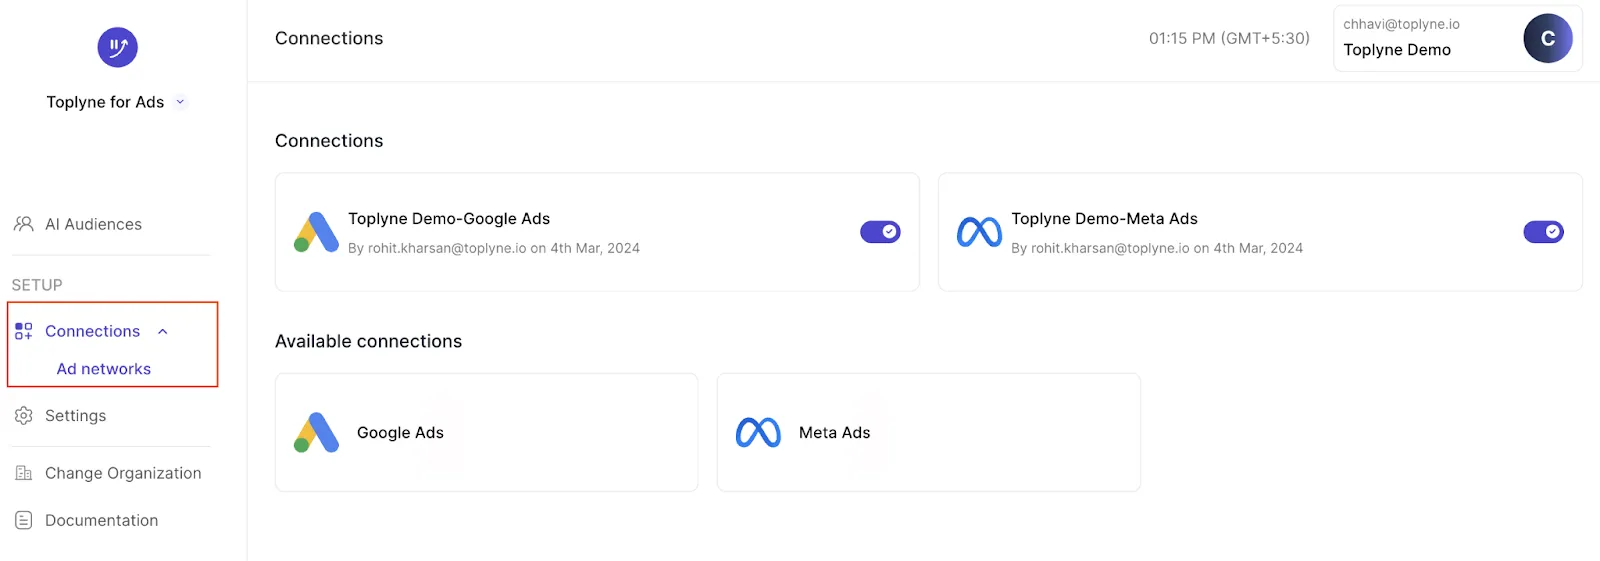1600x561 pixels.
Task: Select the Toplyne Demo-Google Ads title
Action: 449,218
